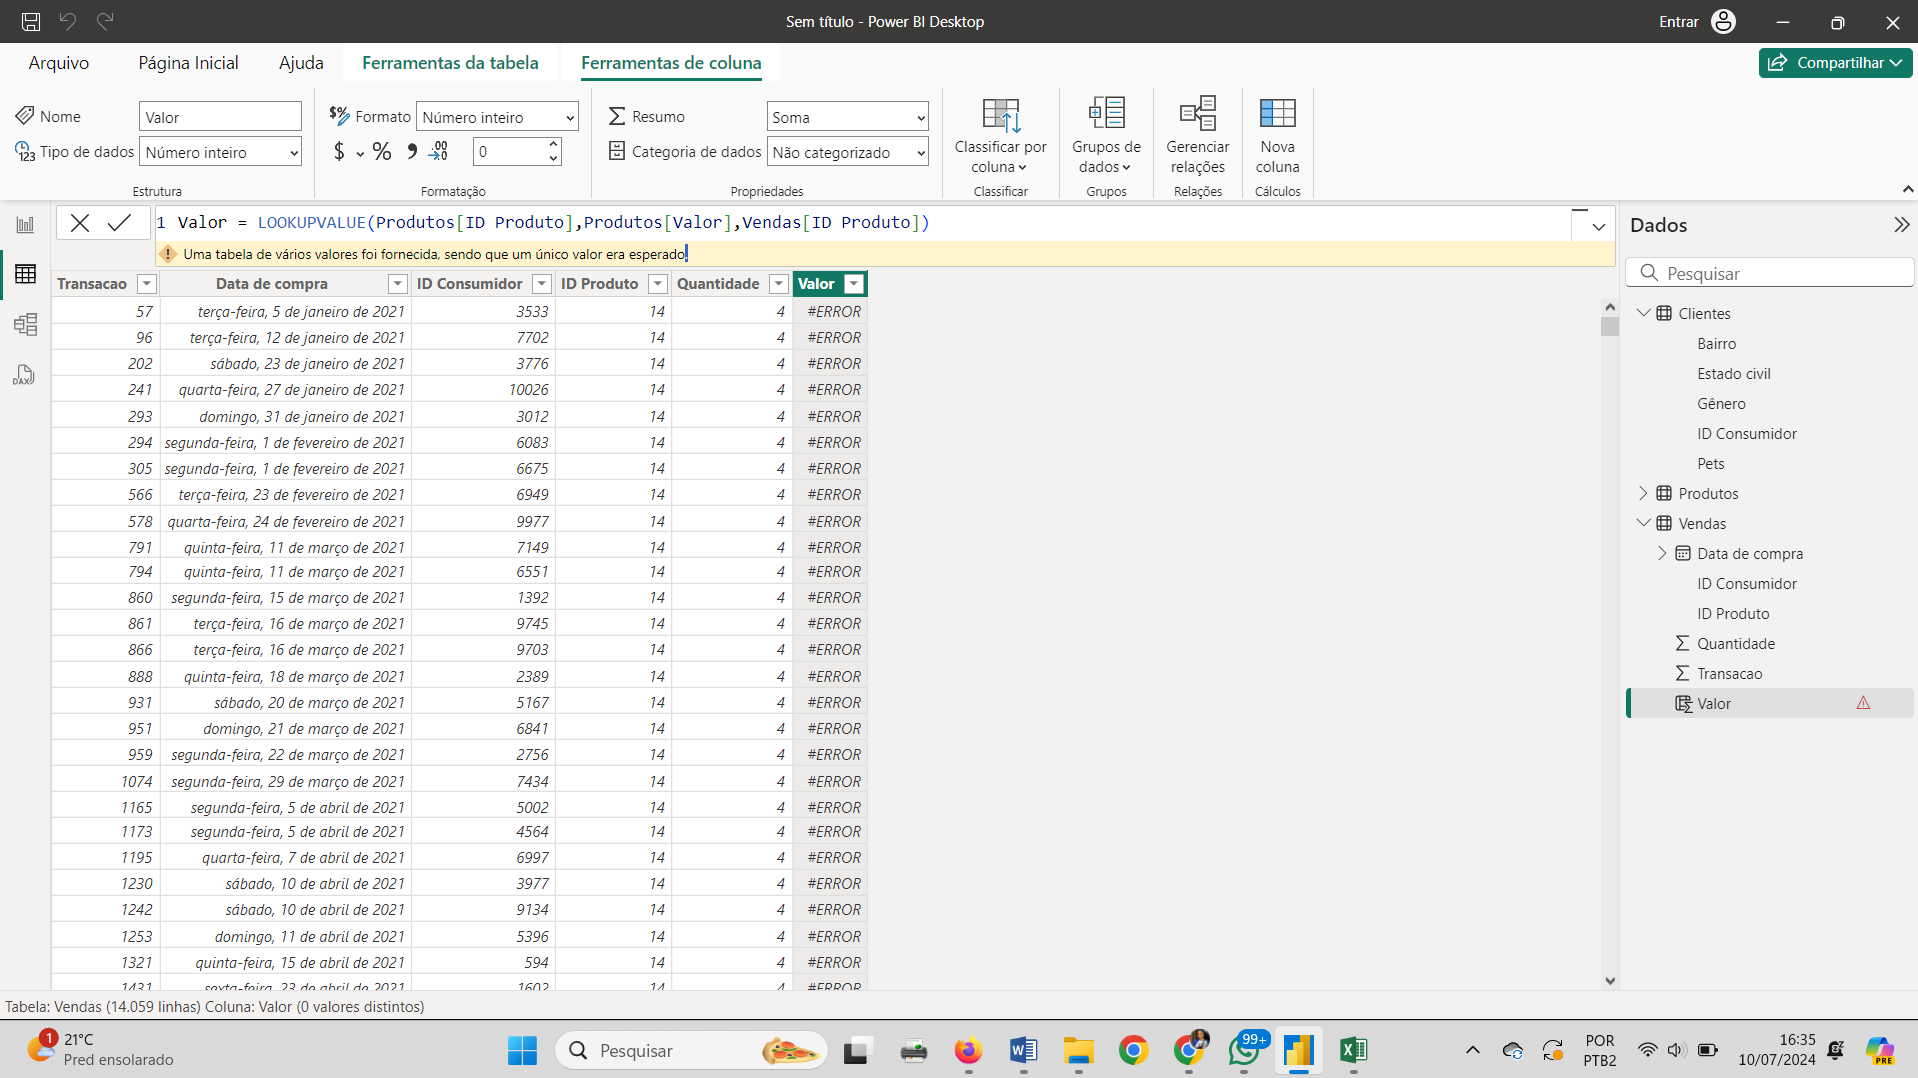Viewport: 1918px width, 1078px height.
Task: Open Categoria de dados dropdown
Action: 848,152
